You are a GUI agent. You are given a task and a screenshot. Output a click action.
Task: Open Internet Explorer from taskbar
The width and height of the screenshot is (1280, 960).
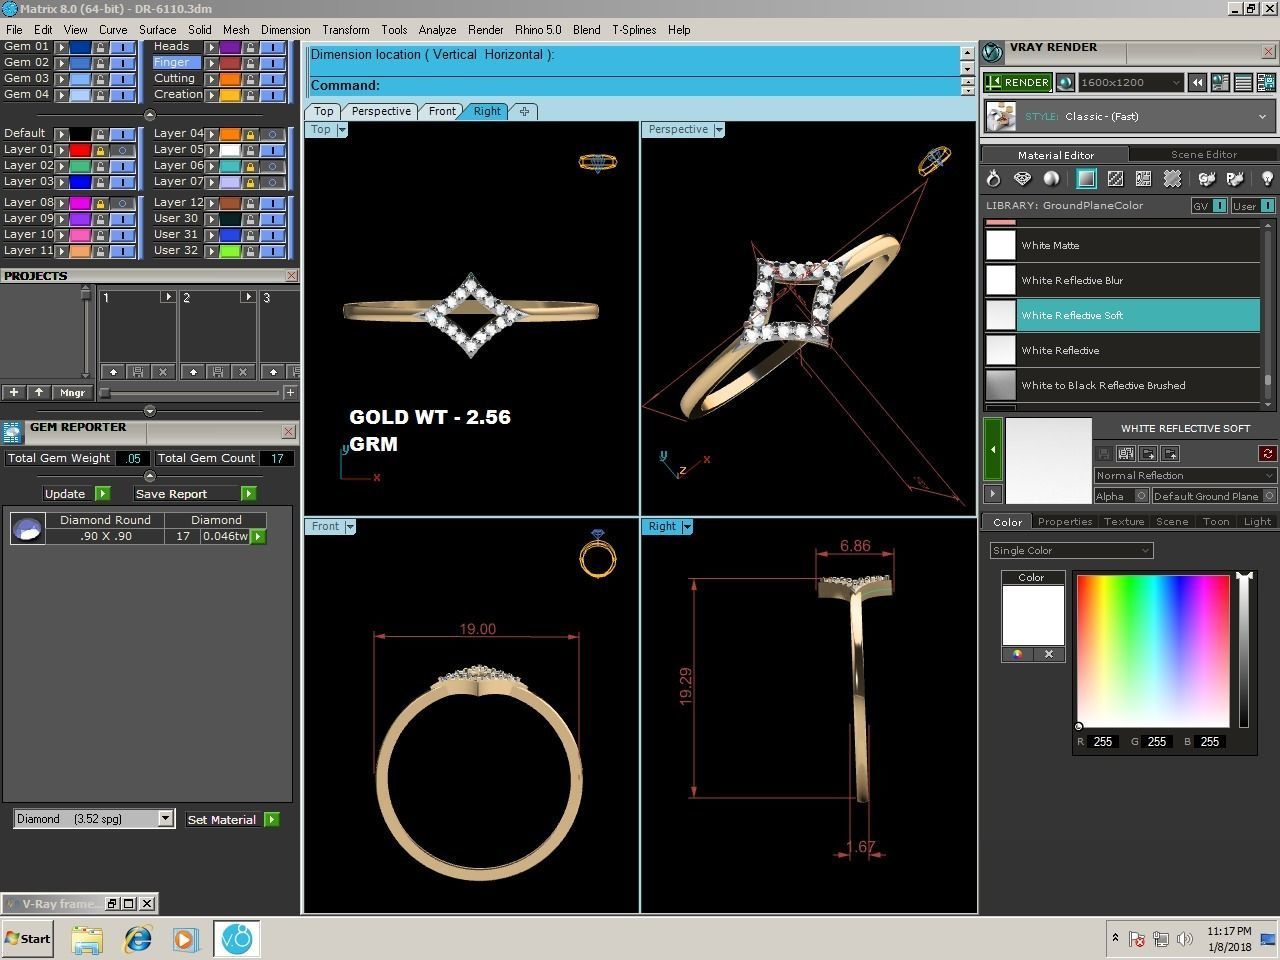[137, 939]
